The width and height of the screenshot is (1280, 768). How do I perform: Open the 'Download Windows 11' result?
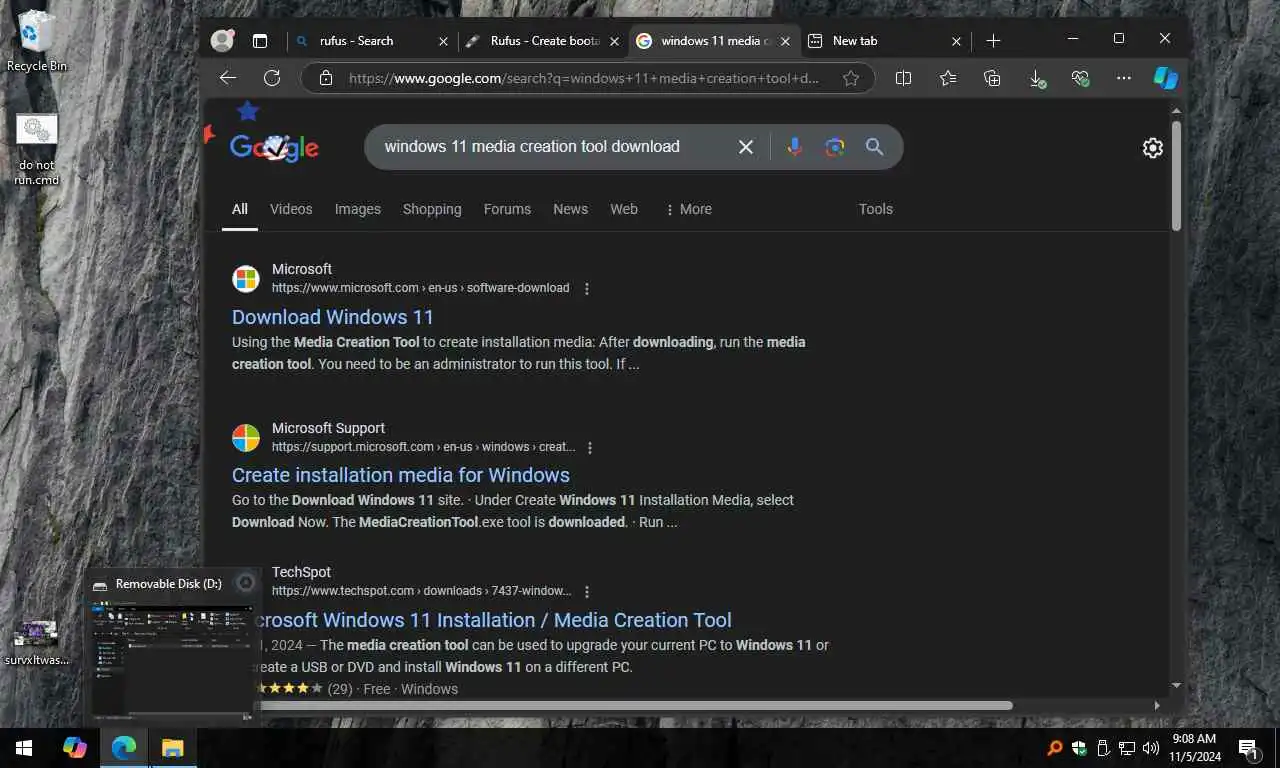[333, 317]
